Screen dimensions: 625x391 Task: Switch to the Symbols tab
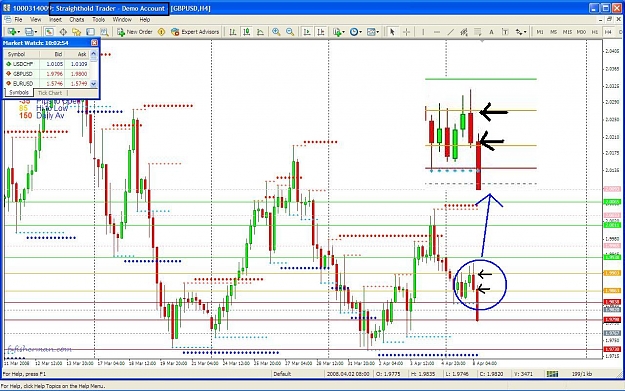[x=19, y=92]
